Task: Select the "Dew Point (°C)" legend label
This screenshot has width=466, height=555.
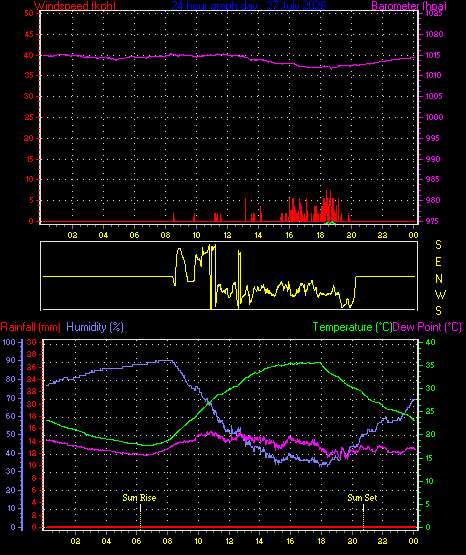Action: 427,327
